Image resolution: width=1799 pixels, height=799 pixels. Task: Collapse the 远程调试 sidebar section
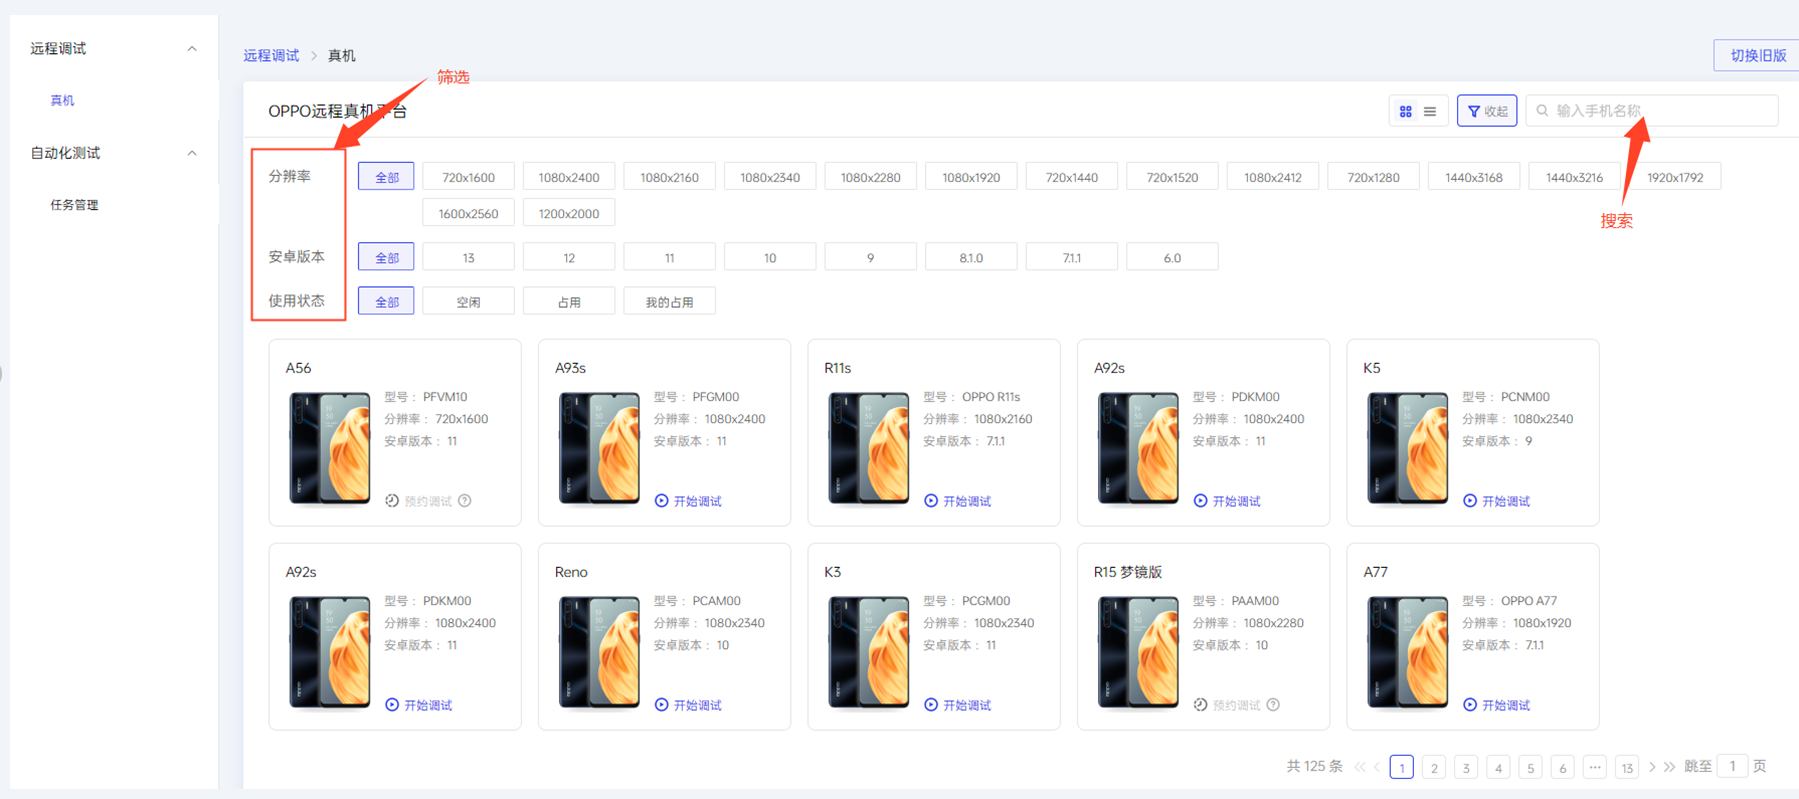click(x=192, y=49)
